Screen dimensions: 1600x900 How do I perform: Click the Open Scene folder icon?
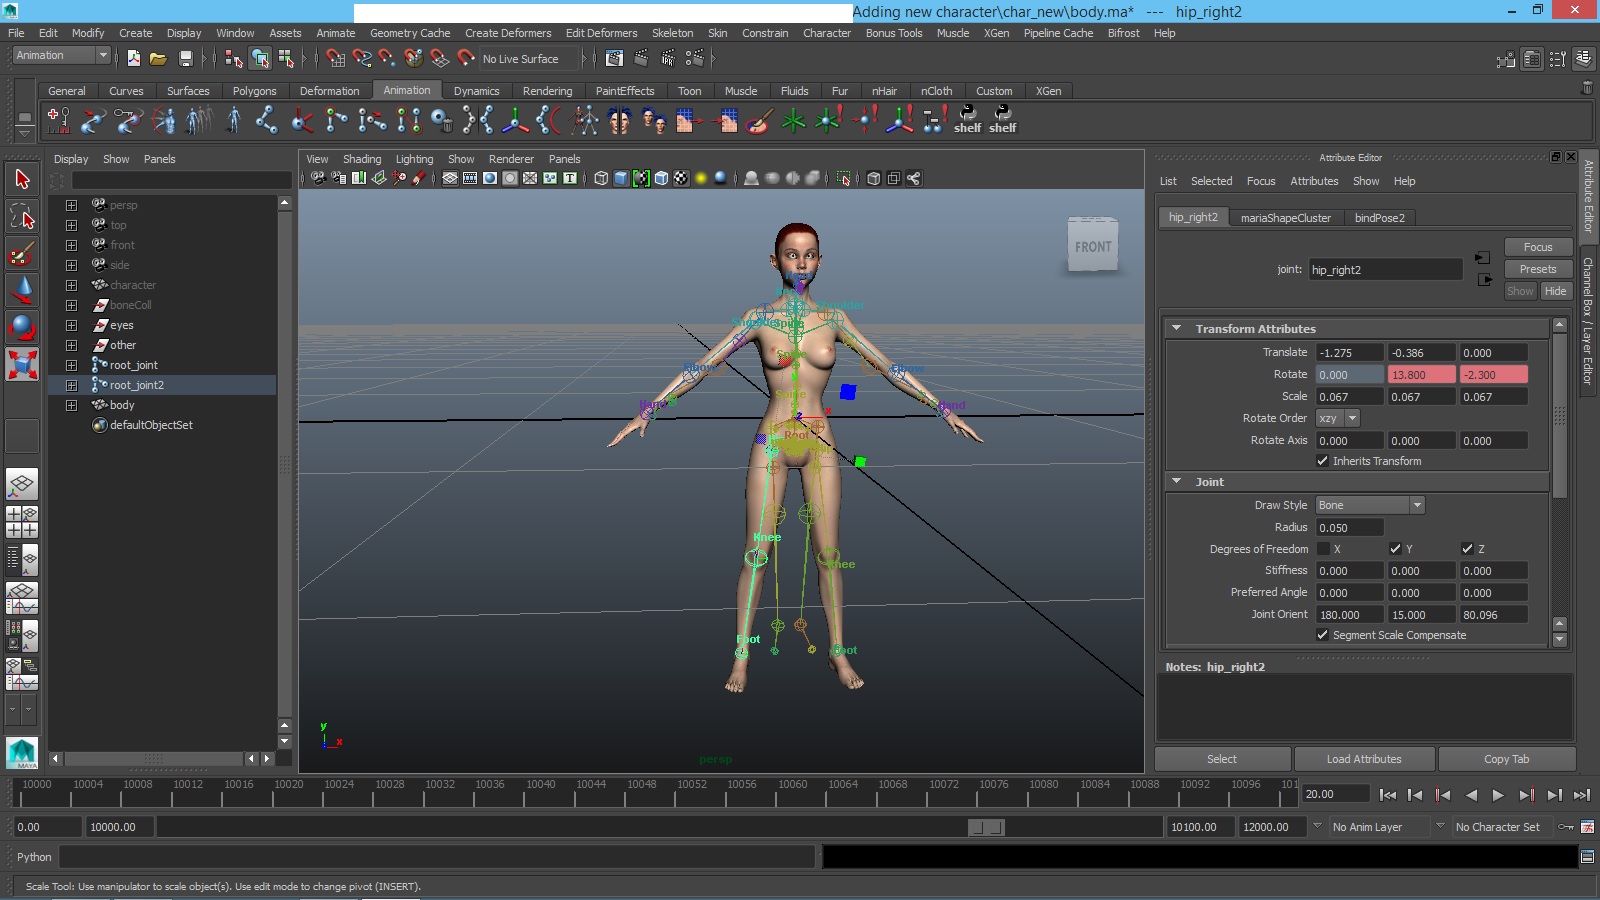(x=158, y=58)
